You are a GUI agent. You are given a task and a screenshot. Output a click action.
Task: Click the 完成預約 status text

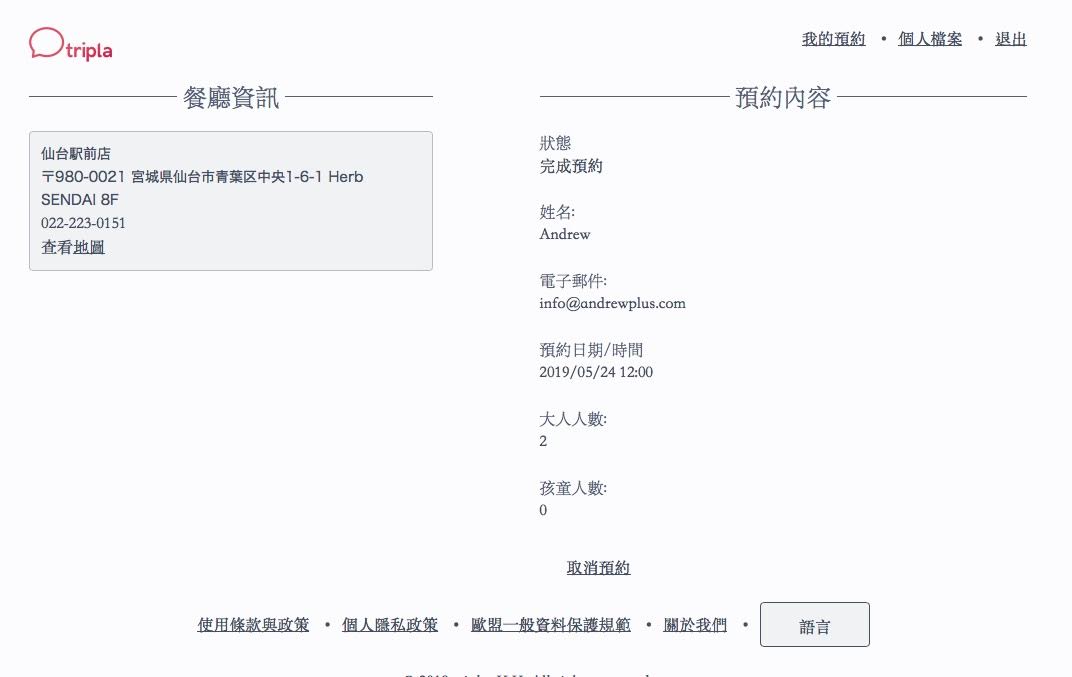(x=571, y=166)
